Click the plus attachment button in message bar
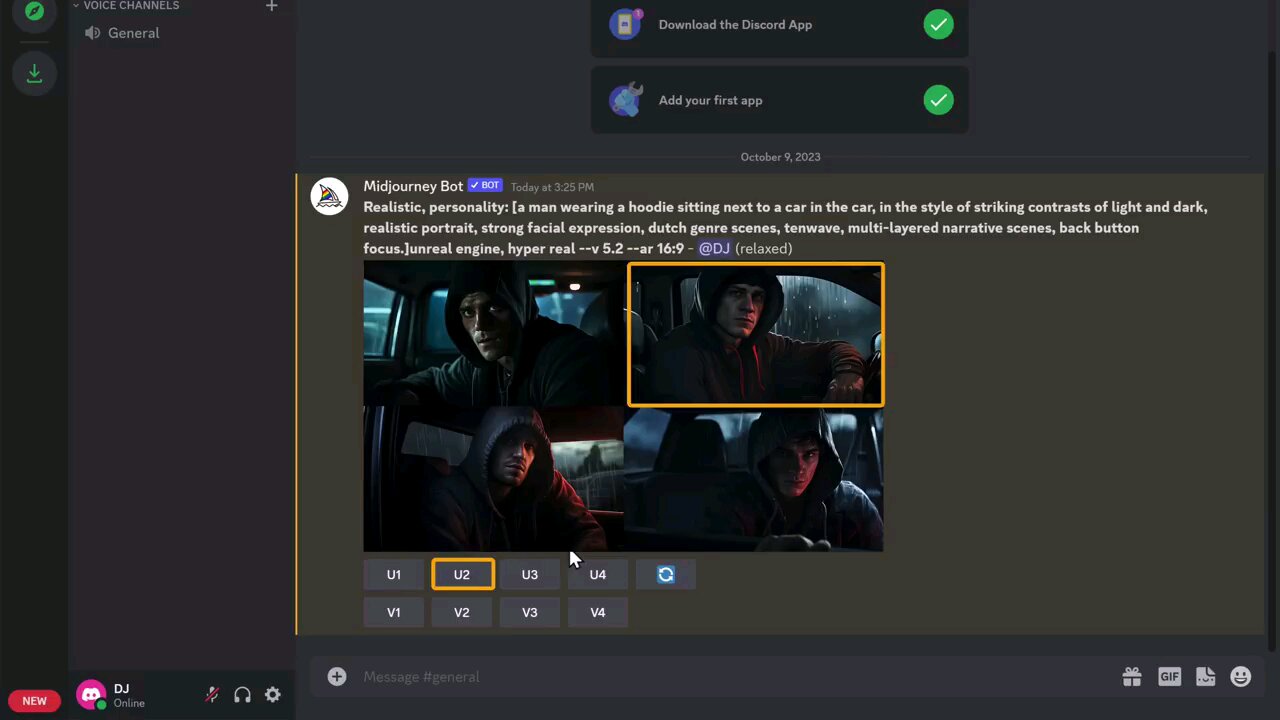Image resolution: width=1280 pixels, height=720 pixels. coord(337,677)
